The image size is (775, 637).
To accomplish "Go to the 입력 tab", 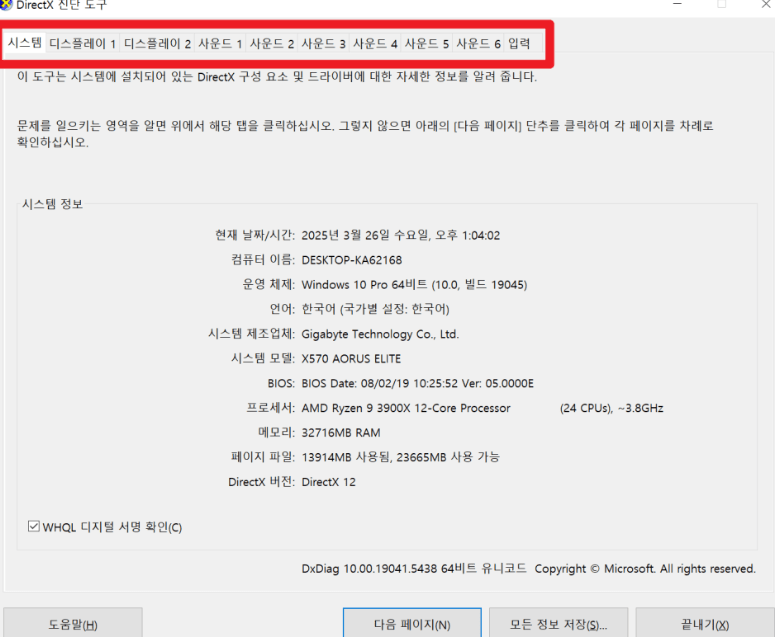I will tap(519, 43).
